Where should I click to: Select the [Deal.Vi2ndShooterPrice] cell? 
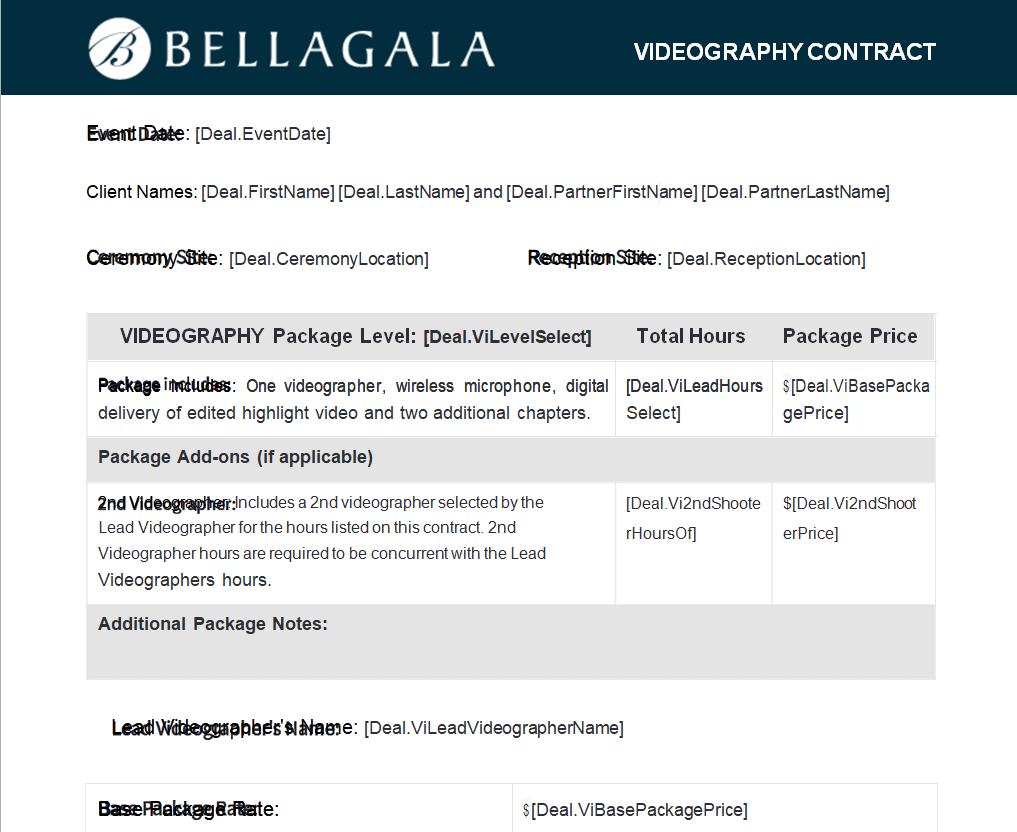850,518
